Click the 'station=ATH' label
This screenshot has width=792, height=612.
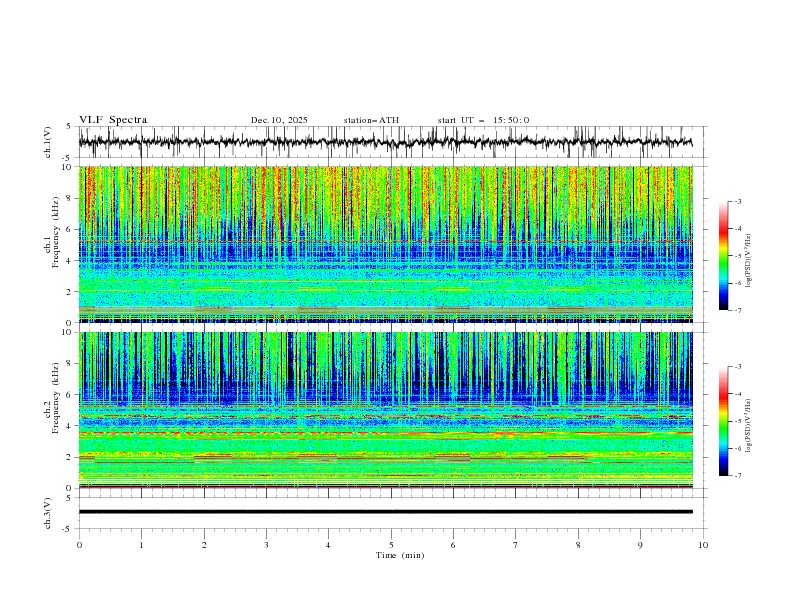point(371,120)
